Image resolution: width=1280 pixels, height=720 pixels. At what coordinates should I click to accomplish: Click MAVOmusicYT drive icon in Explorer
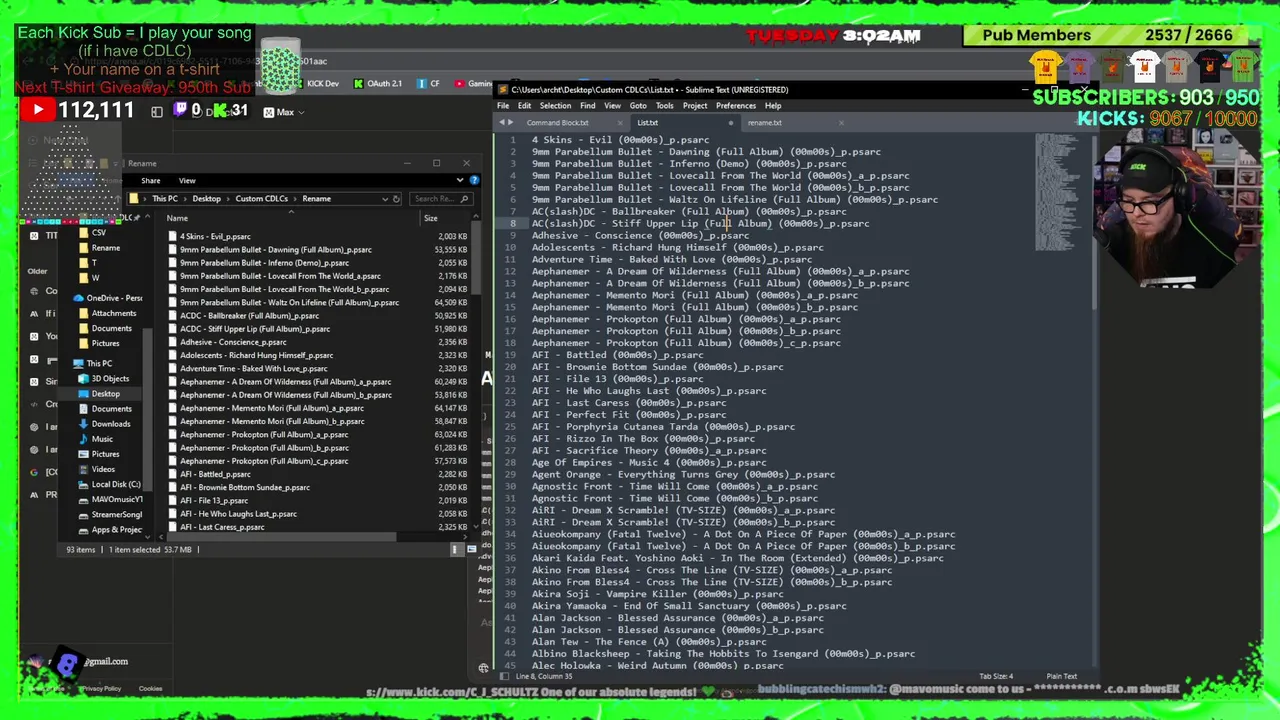pyautogui.click(x=84, y=499)
